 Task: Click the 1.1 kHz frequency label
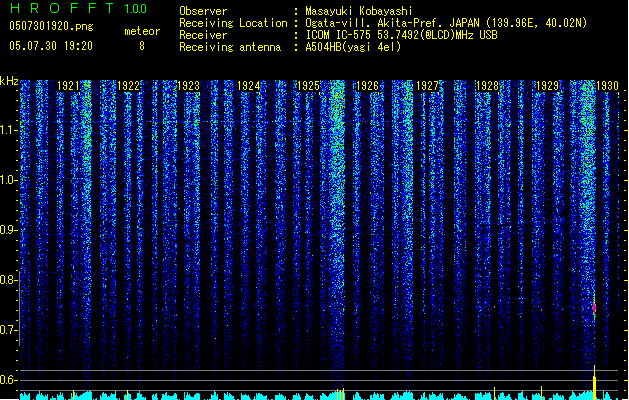pos(8,130)
